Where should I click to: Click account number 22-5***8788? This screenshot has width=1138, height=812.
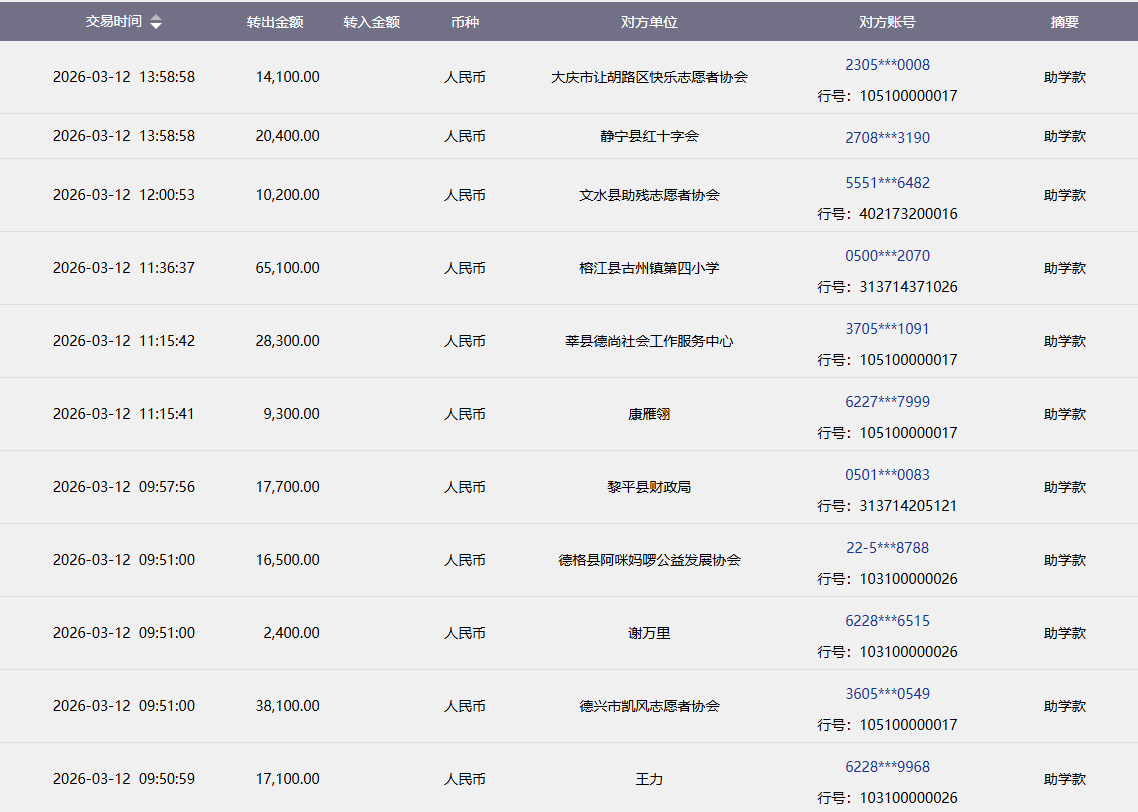887,548
